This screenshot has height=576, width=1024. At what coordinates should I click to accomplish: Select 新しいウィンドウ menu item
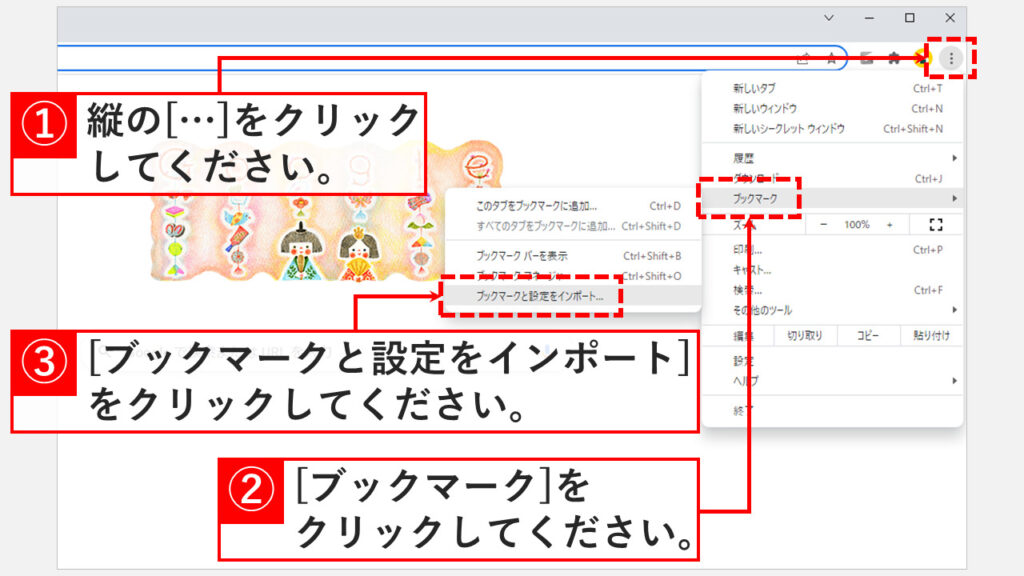[832, 108]
